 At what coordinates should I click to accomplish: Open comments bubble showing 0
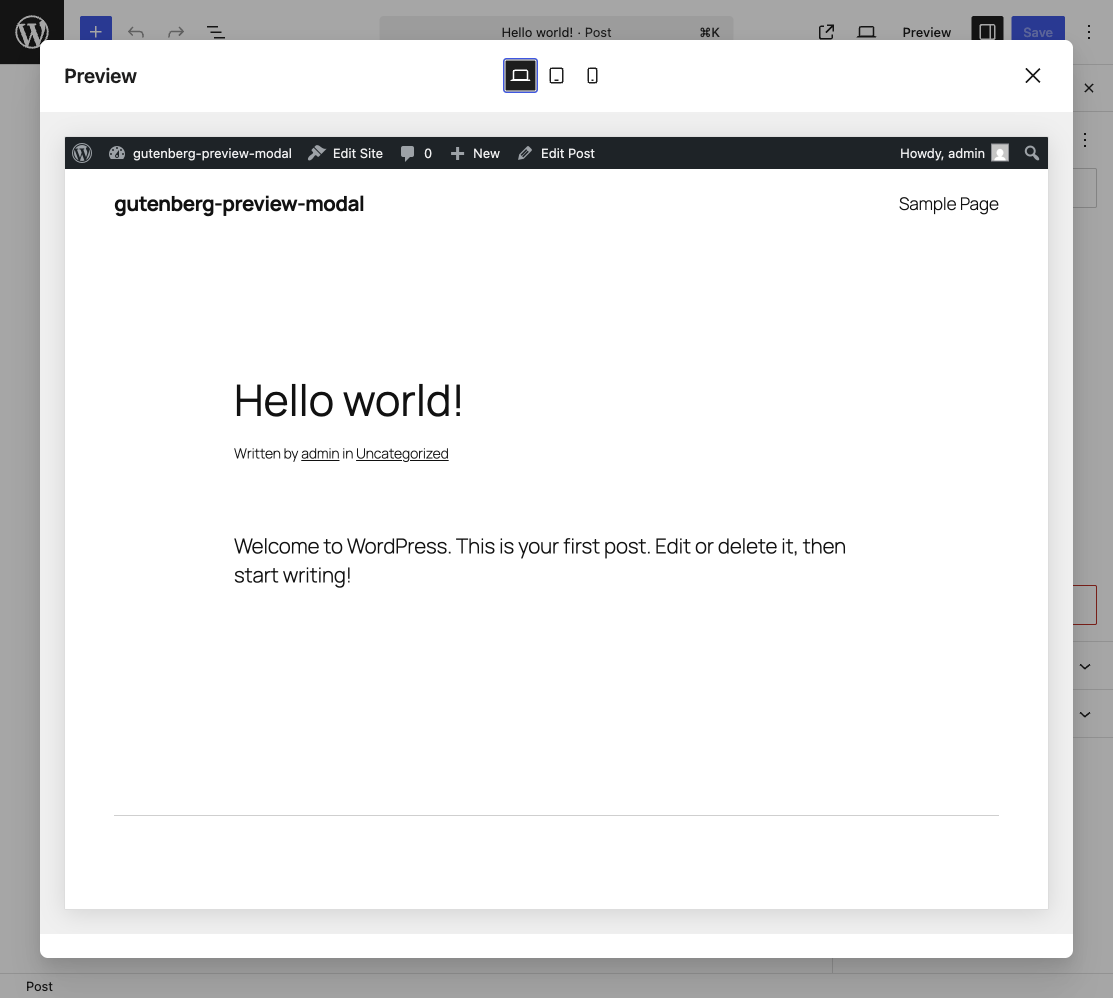coord(416,153)
